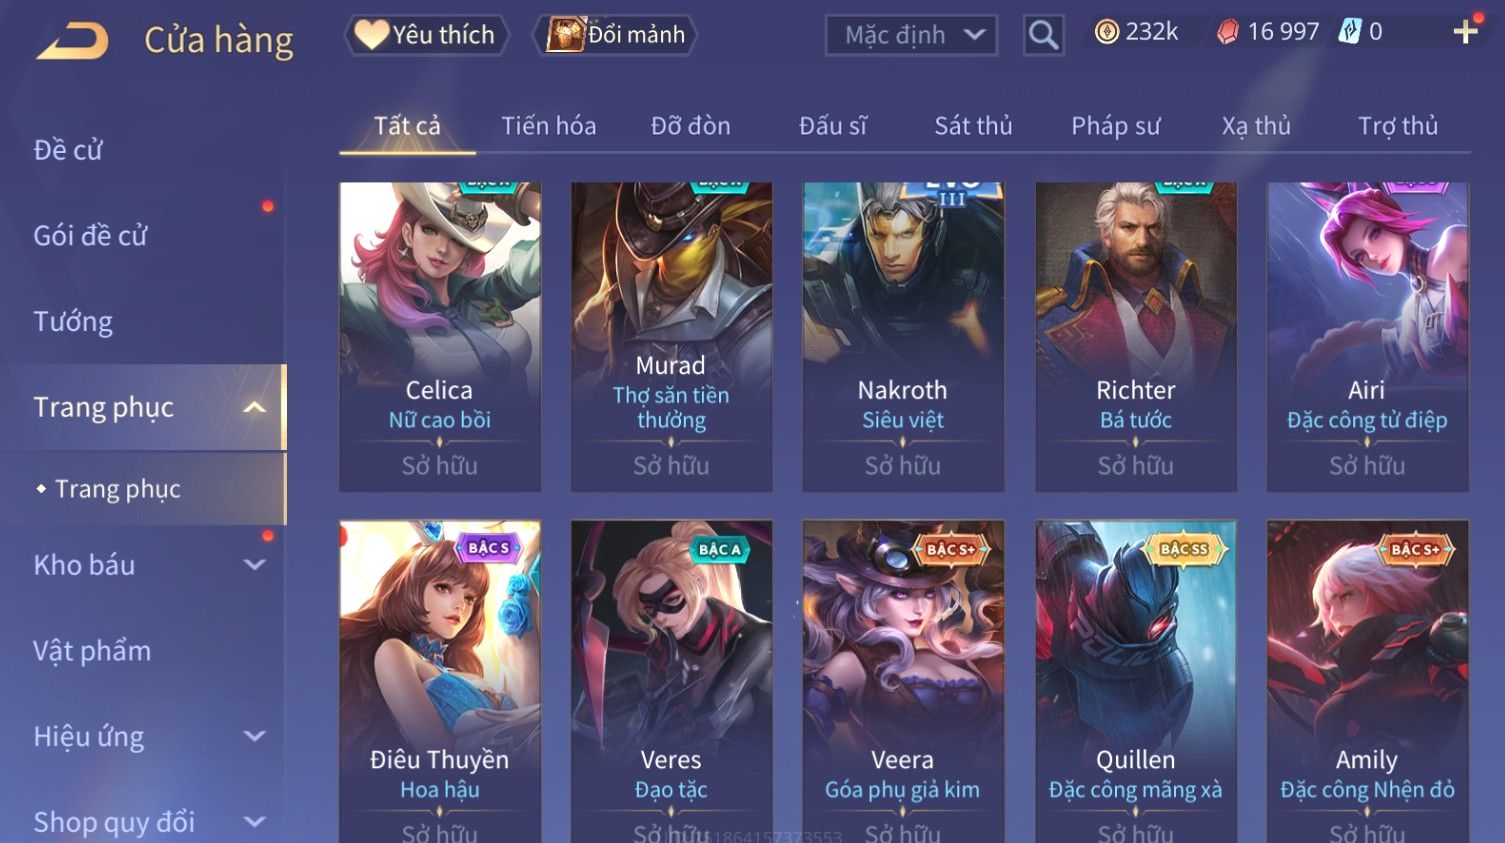Switch to the Sát thủ tab
Viewport: 1505px width, 843px height.
tap(973, 126)
